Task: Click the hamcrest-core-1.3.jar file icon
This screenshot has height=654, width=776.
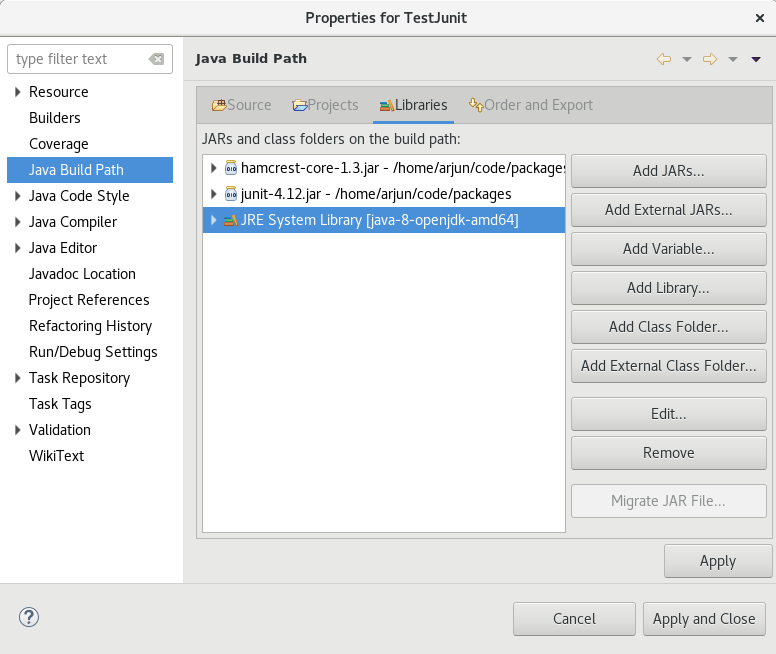Action: (x=231, y=168)
